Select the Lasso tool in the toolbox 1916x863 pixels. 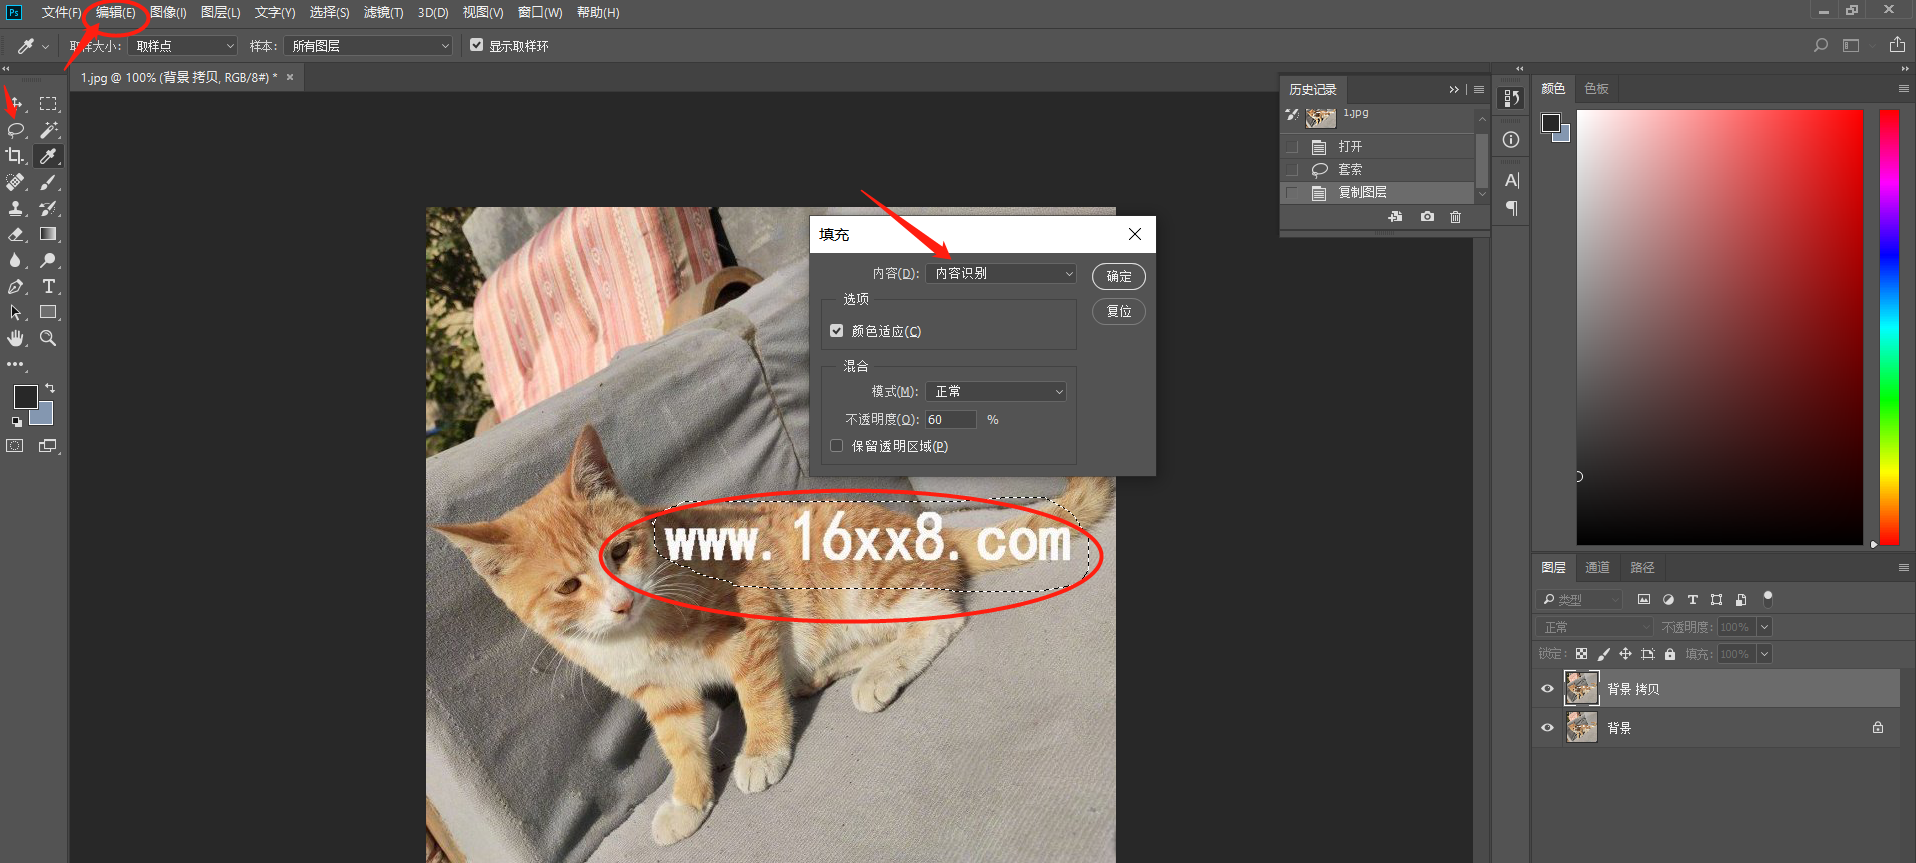[16, 130]
